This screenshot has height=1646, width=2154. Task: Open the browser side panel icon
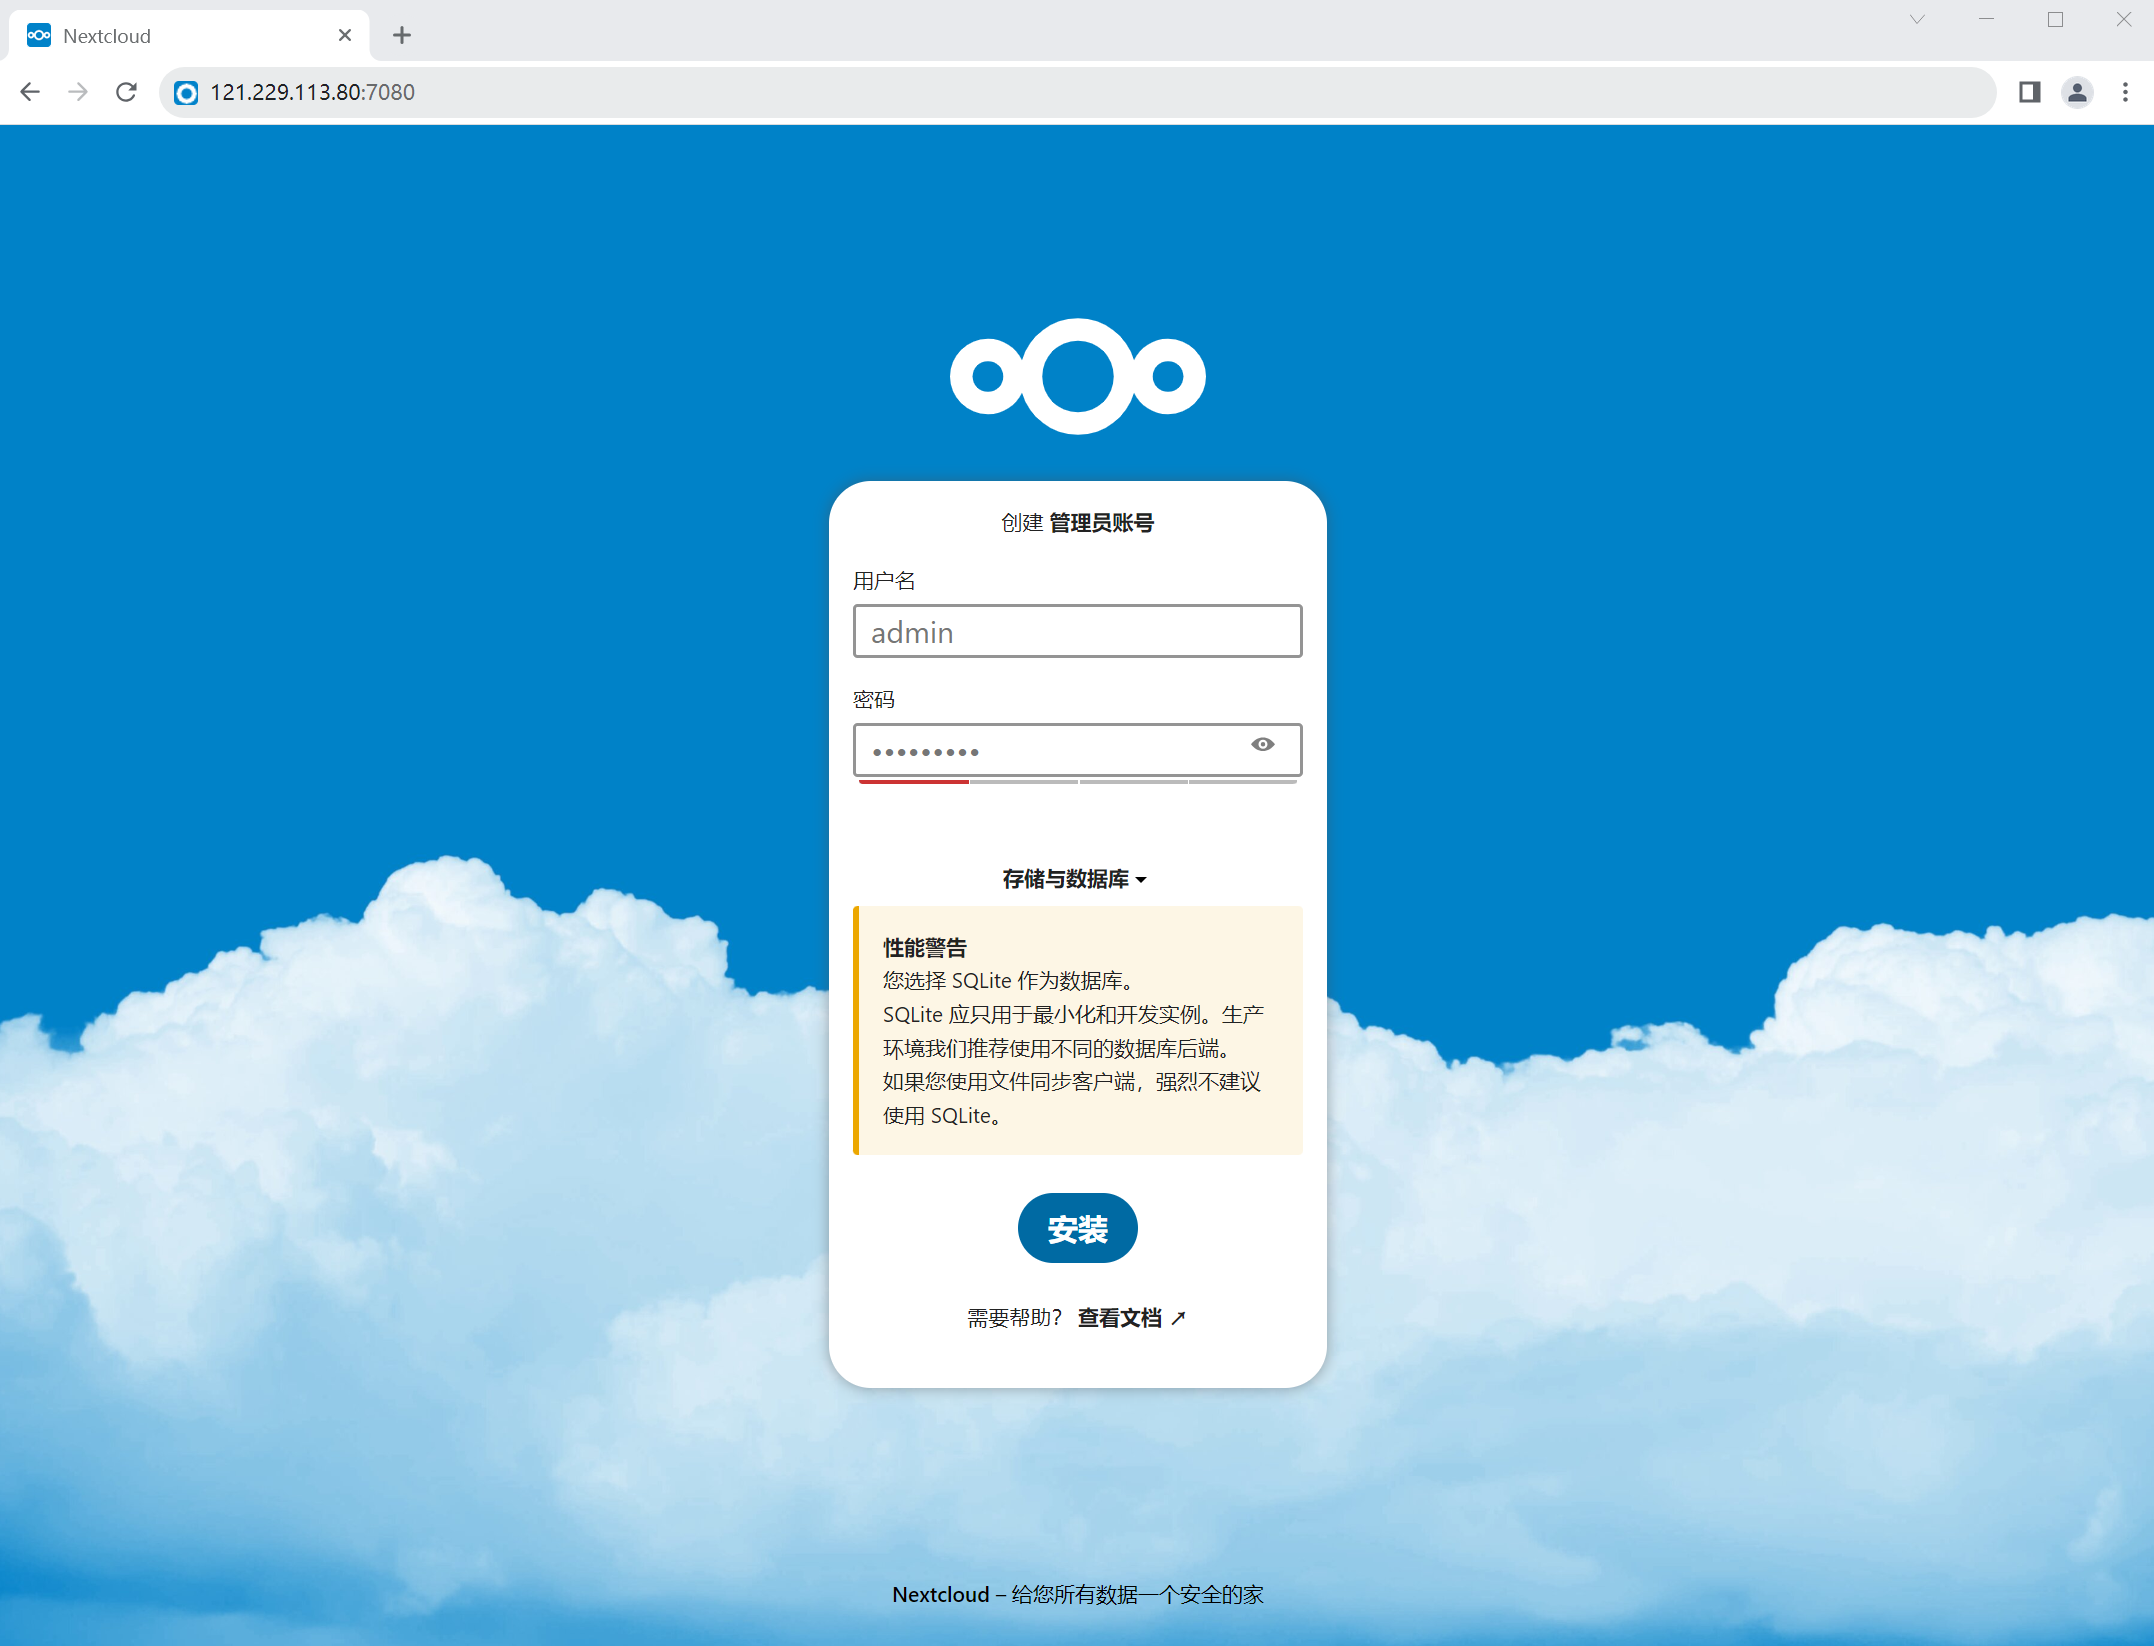[2029, 92]
